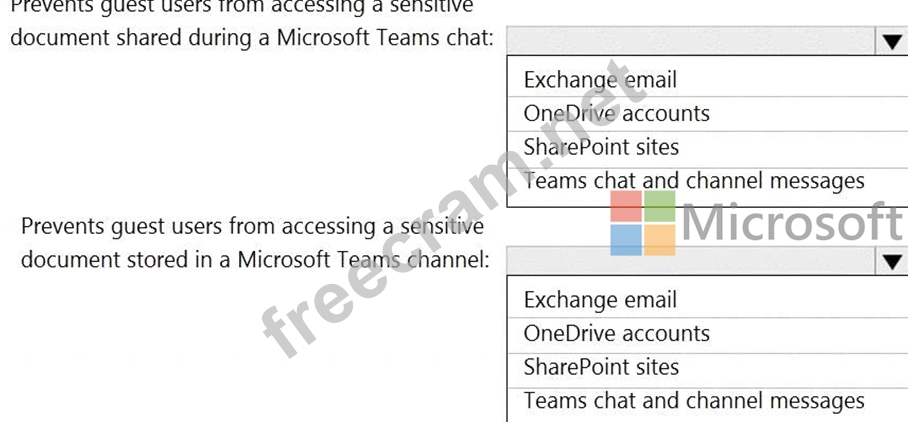Click the yellow square of Microsoft logo
Image resolution: width=908 pixels, height=422 pixels.
[x=660, y=240]
